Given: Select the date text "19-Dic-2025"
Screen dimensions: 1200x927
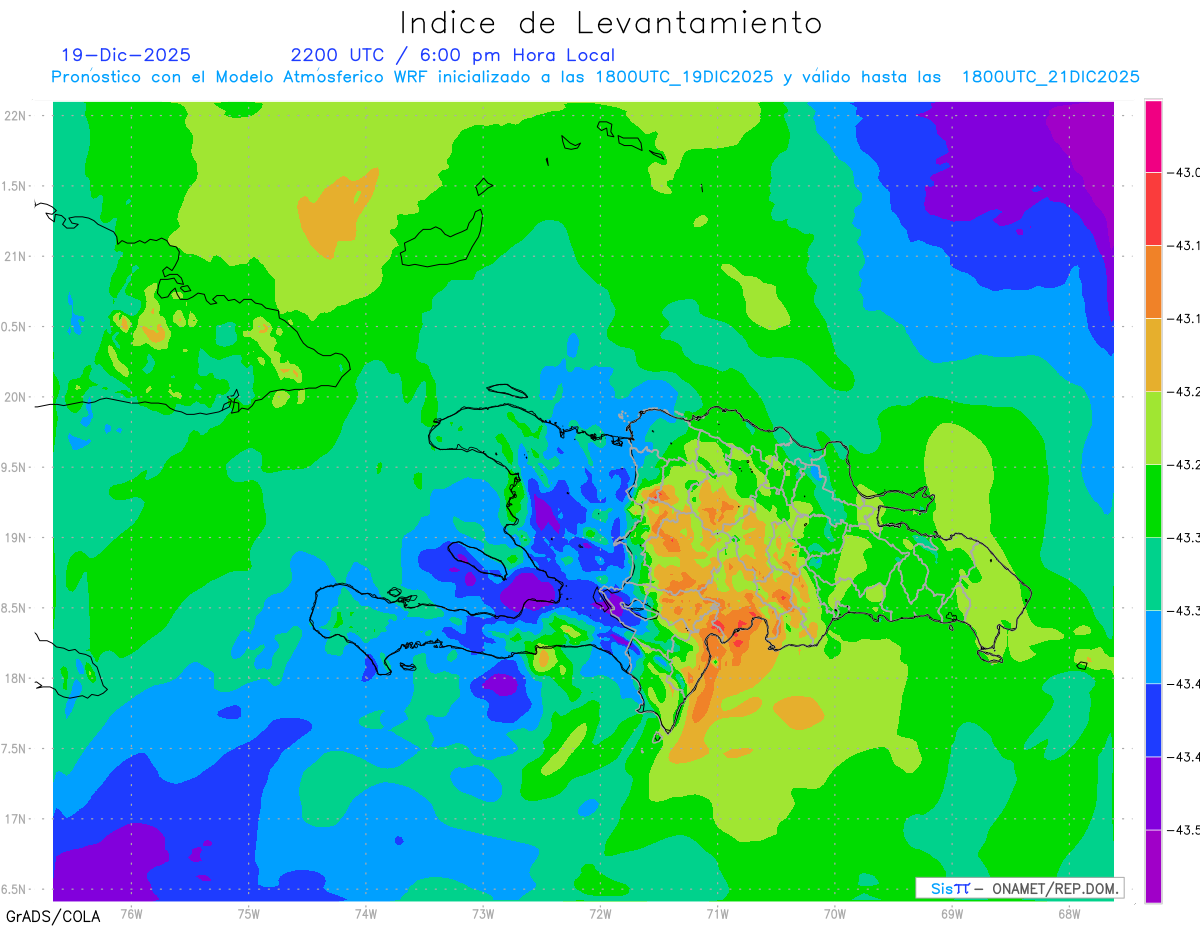Looking at the screenshot, I should [x=126, y=55].
